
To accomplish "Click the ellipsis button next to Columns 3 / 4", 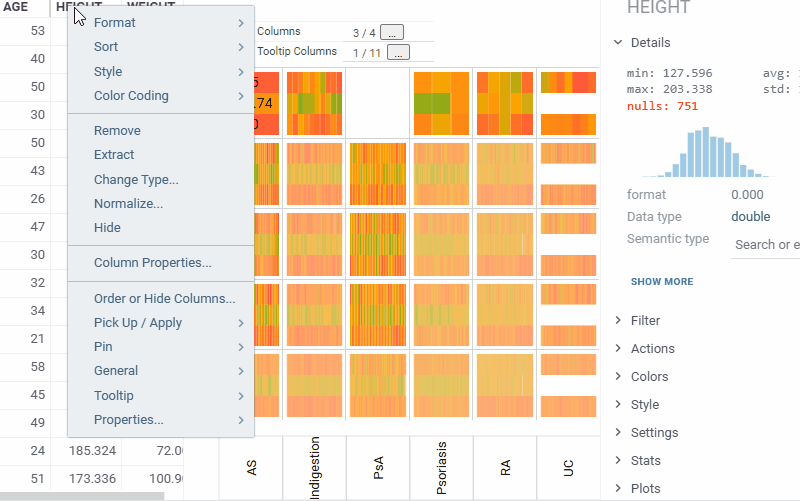I will [x=392, y=33].
